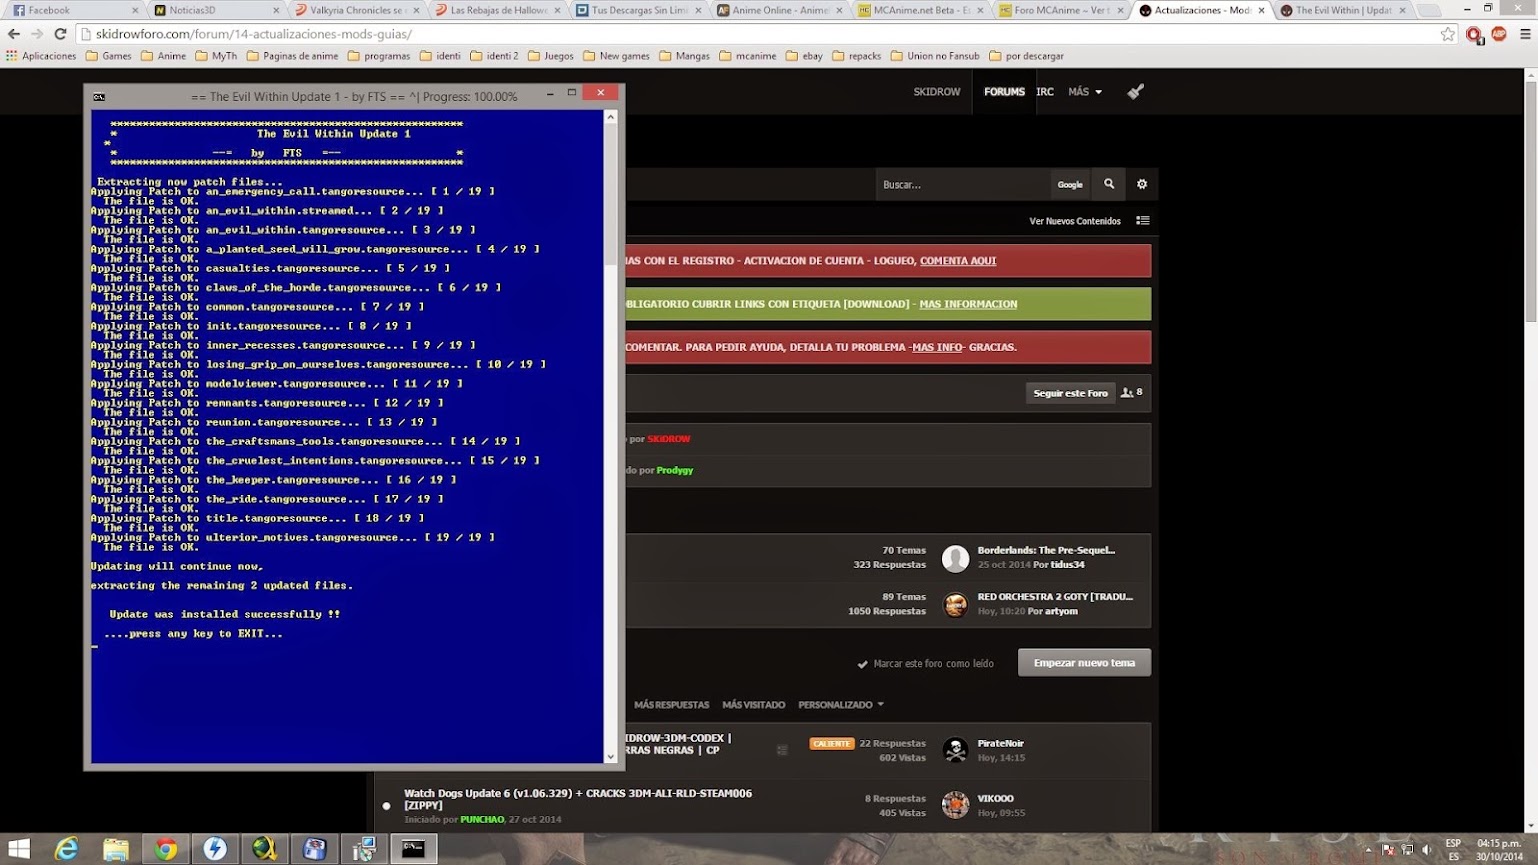Click Empezar nuevo tema button
The height and width of the screenshot is (865, 1538).
pyautogui.click(x=1084, y=663)
